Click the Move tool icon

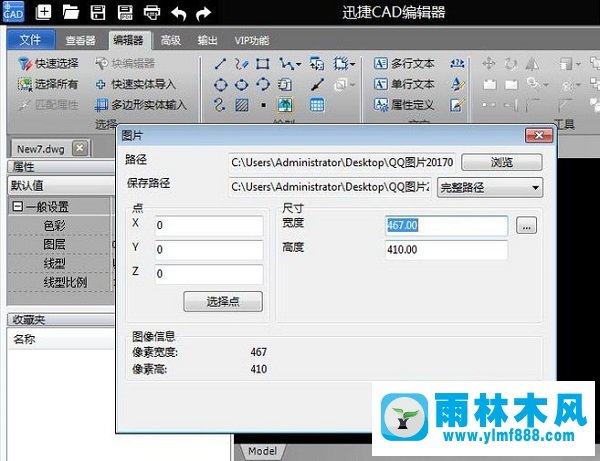pos(489,64)
